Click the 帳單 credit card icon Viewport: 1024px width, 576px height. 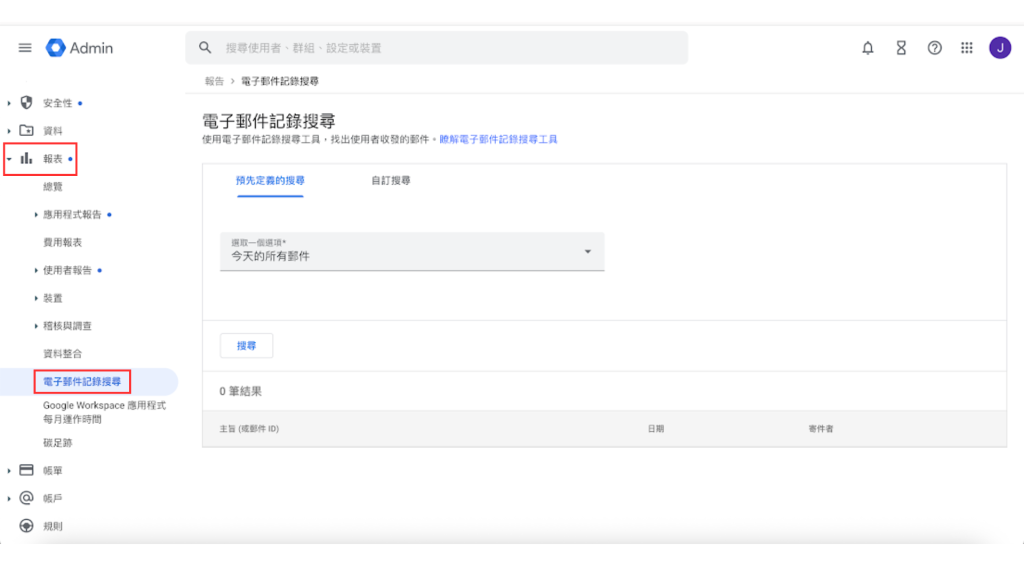(26, 470)
